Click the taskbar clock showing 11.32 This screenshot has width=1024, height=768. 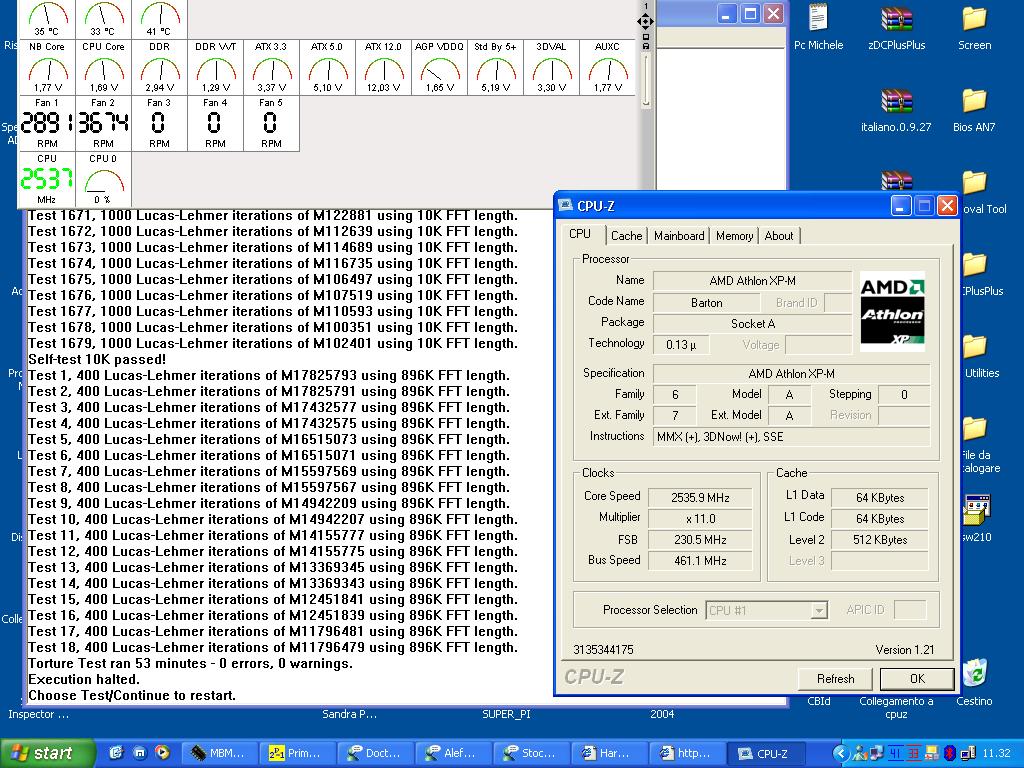coord(996,753)
